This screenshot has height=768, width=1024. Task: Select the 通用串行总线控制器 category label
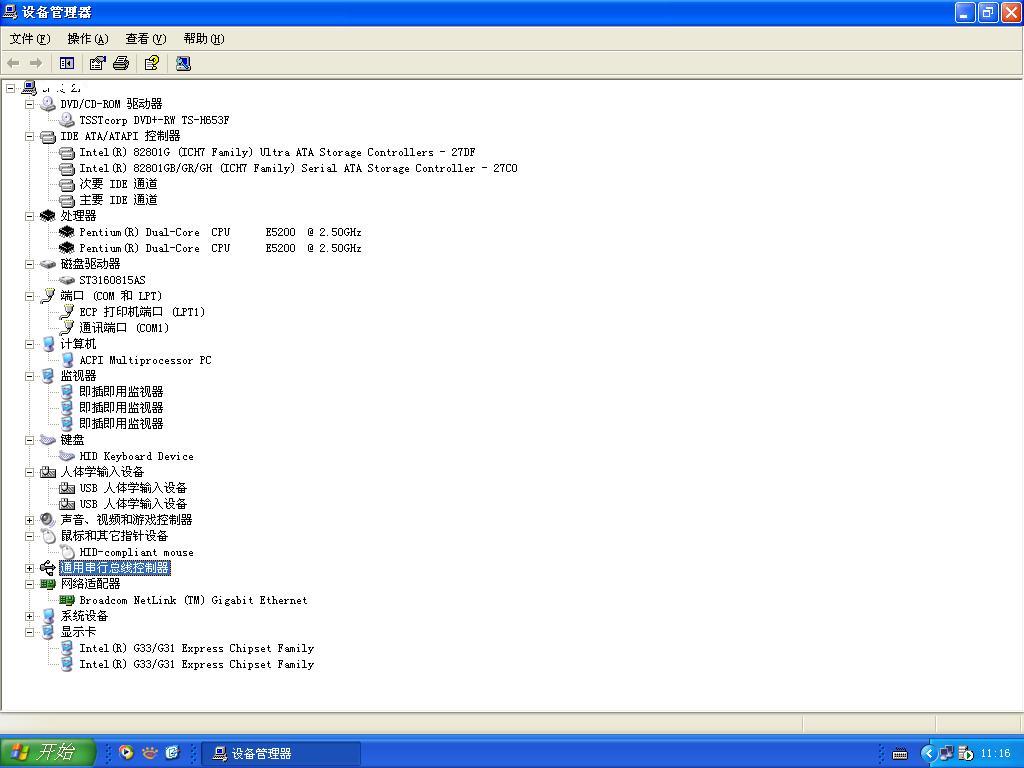pyautogui.click(x=115, y=568)
